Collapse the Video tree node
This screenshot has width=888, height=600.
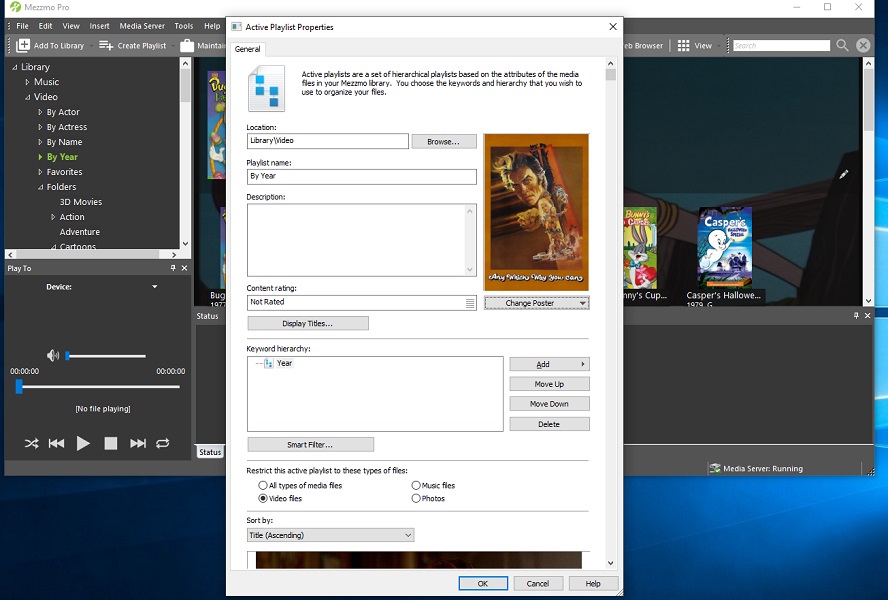27,97
